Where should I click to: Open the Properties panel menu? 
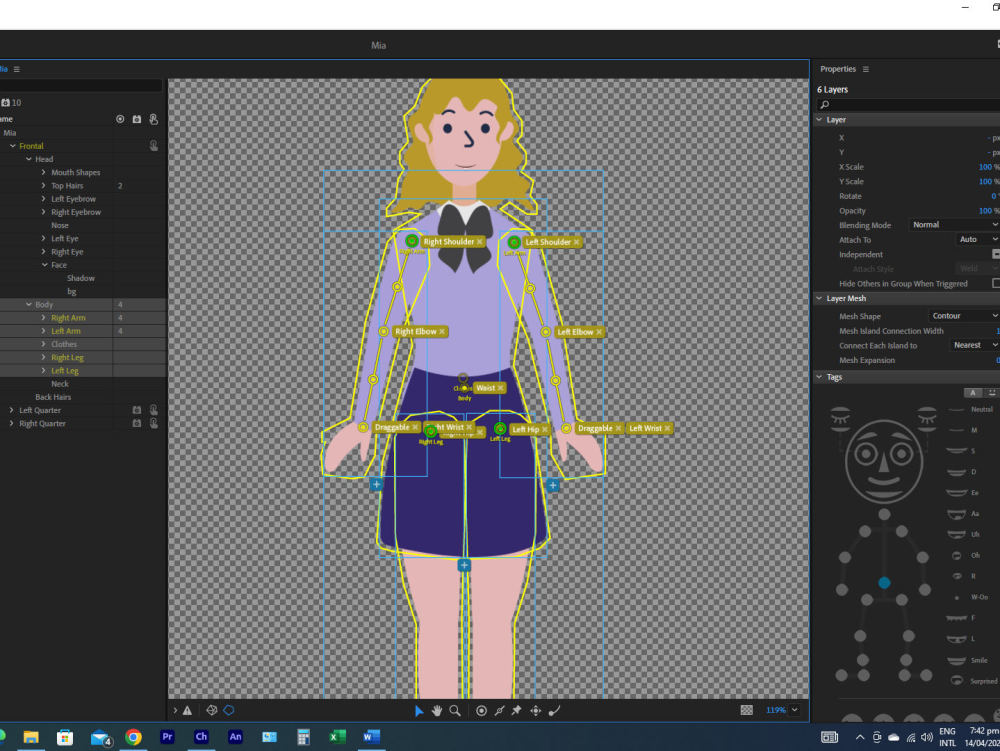pyautogui.click(x=867, y=68)
